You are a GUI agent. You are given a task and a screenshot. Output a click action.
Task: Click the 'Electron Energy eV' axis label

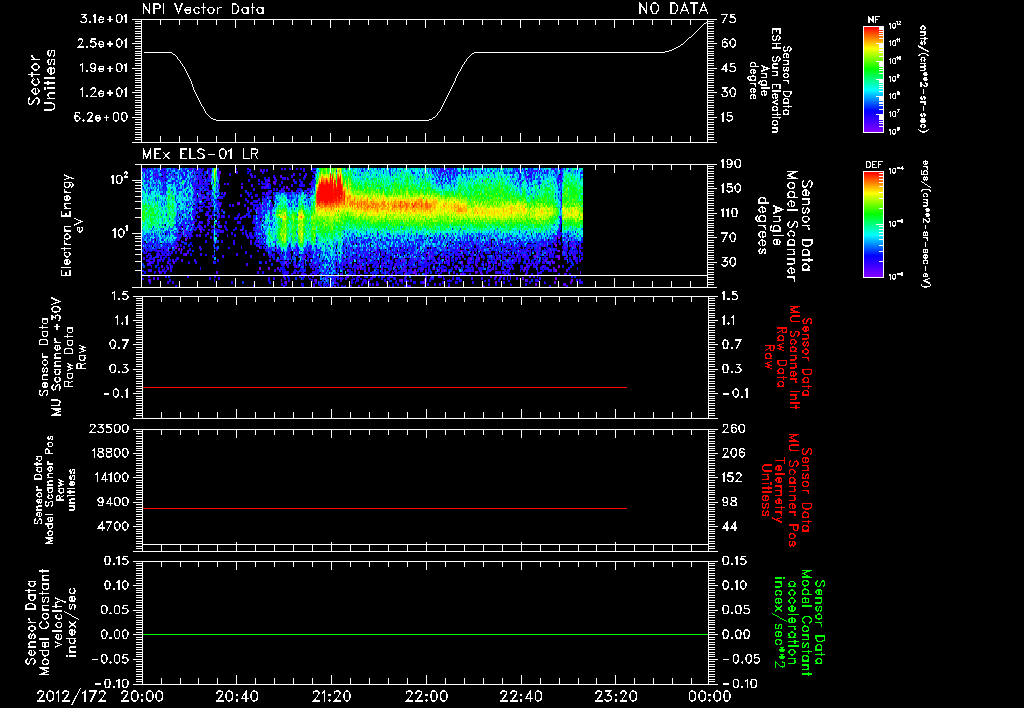(x=73, y=225)
